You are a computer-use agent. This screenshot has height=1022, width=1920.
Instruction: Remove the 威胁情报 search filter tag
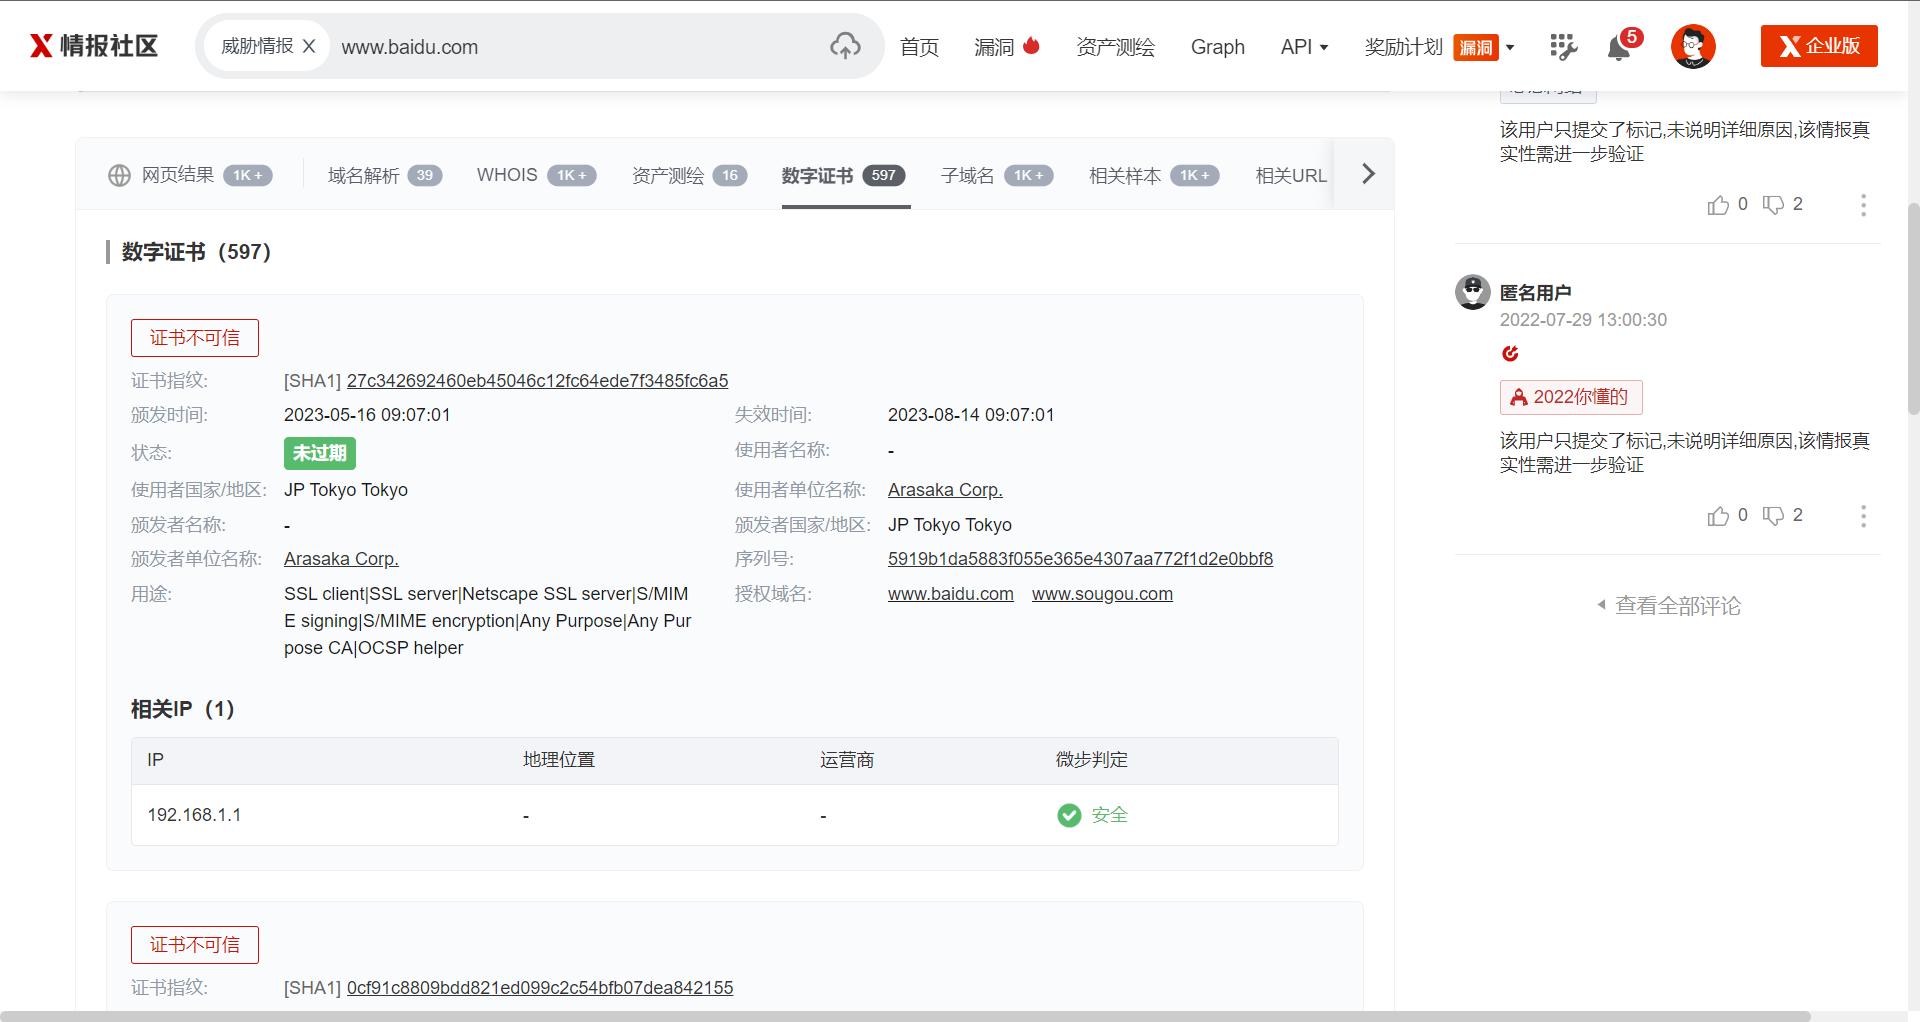click(309, 46)
